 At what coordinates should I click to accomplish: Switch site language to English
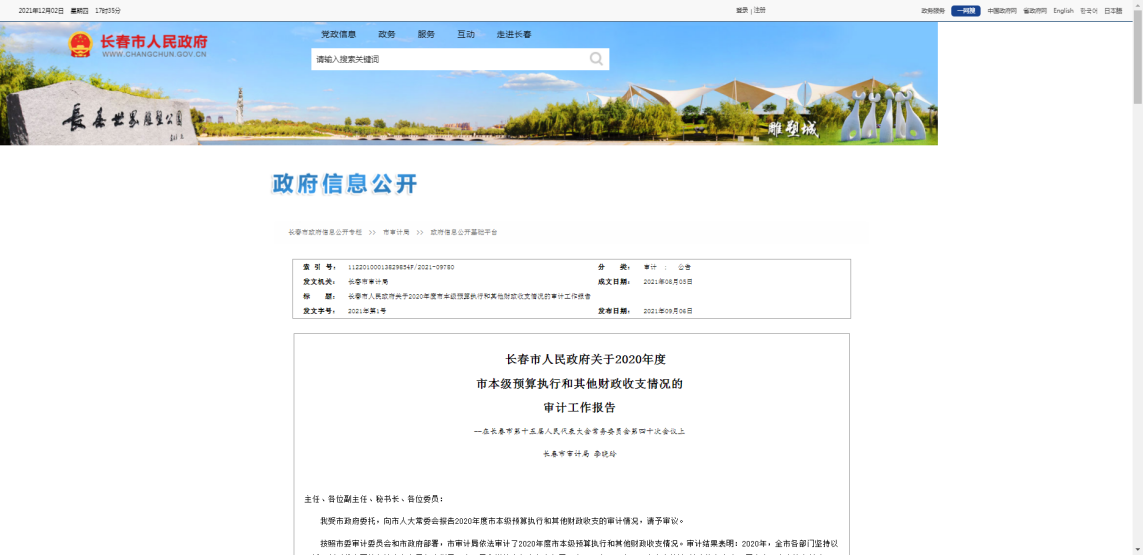point(1063,11)
